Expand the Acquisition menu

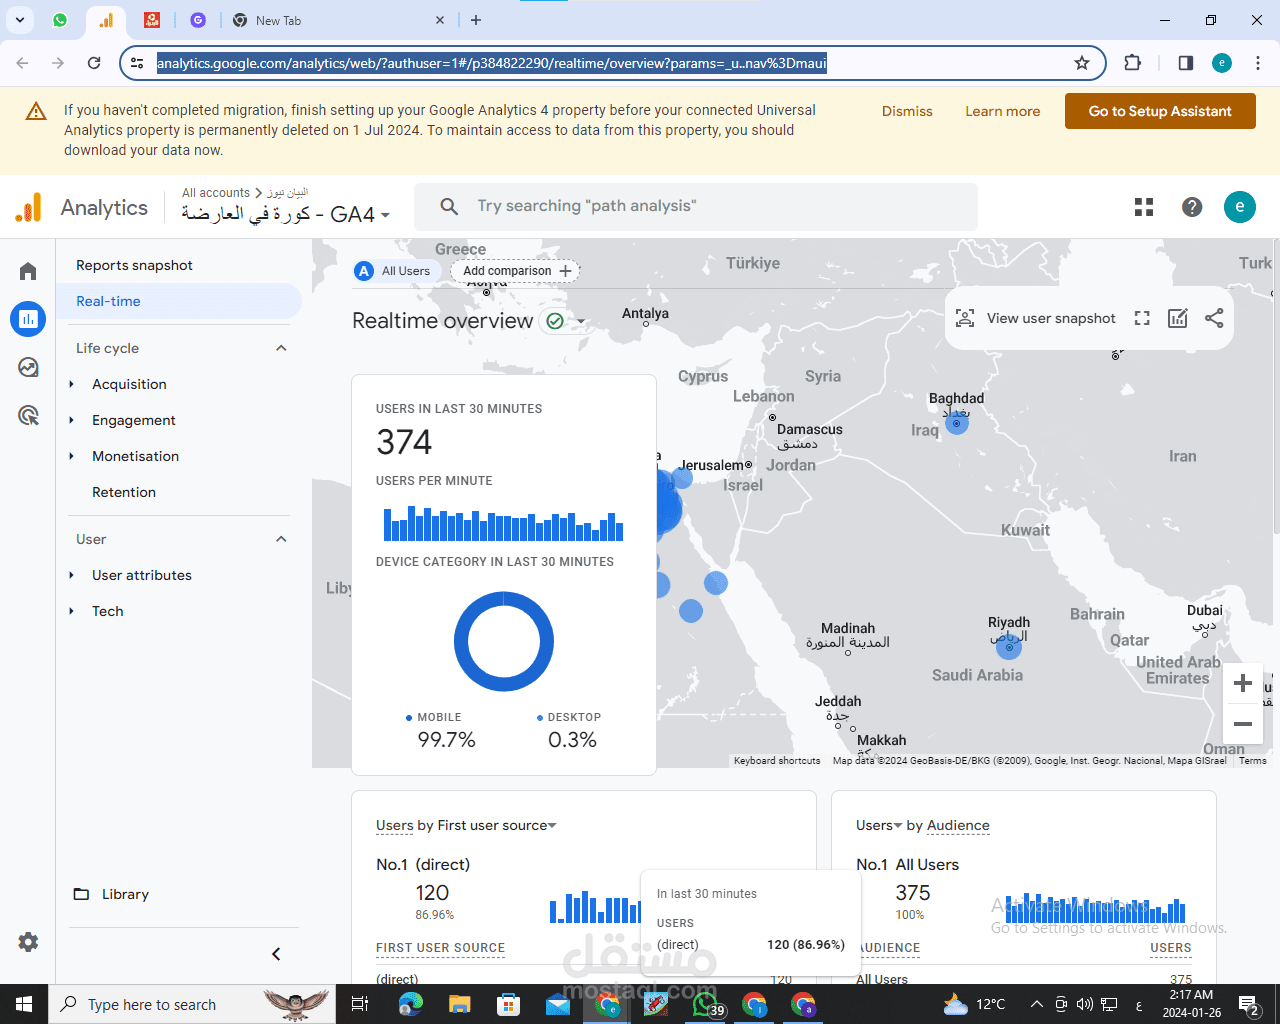click(129, 384)
